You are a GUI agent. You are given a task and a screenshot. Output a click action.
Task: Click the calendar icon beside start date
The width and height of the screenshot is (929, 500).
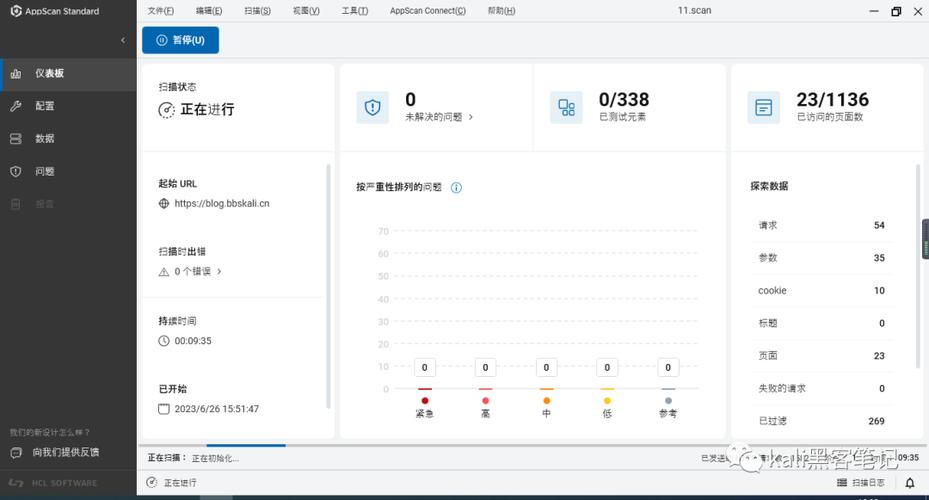click(164, 409)
